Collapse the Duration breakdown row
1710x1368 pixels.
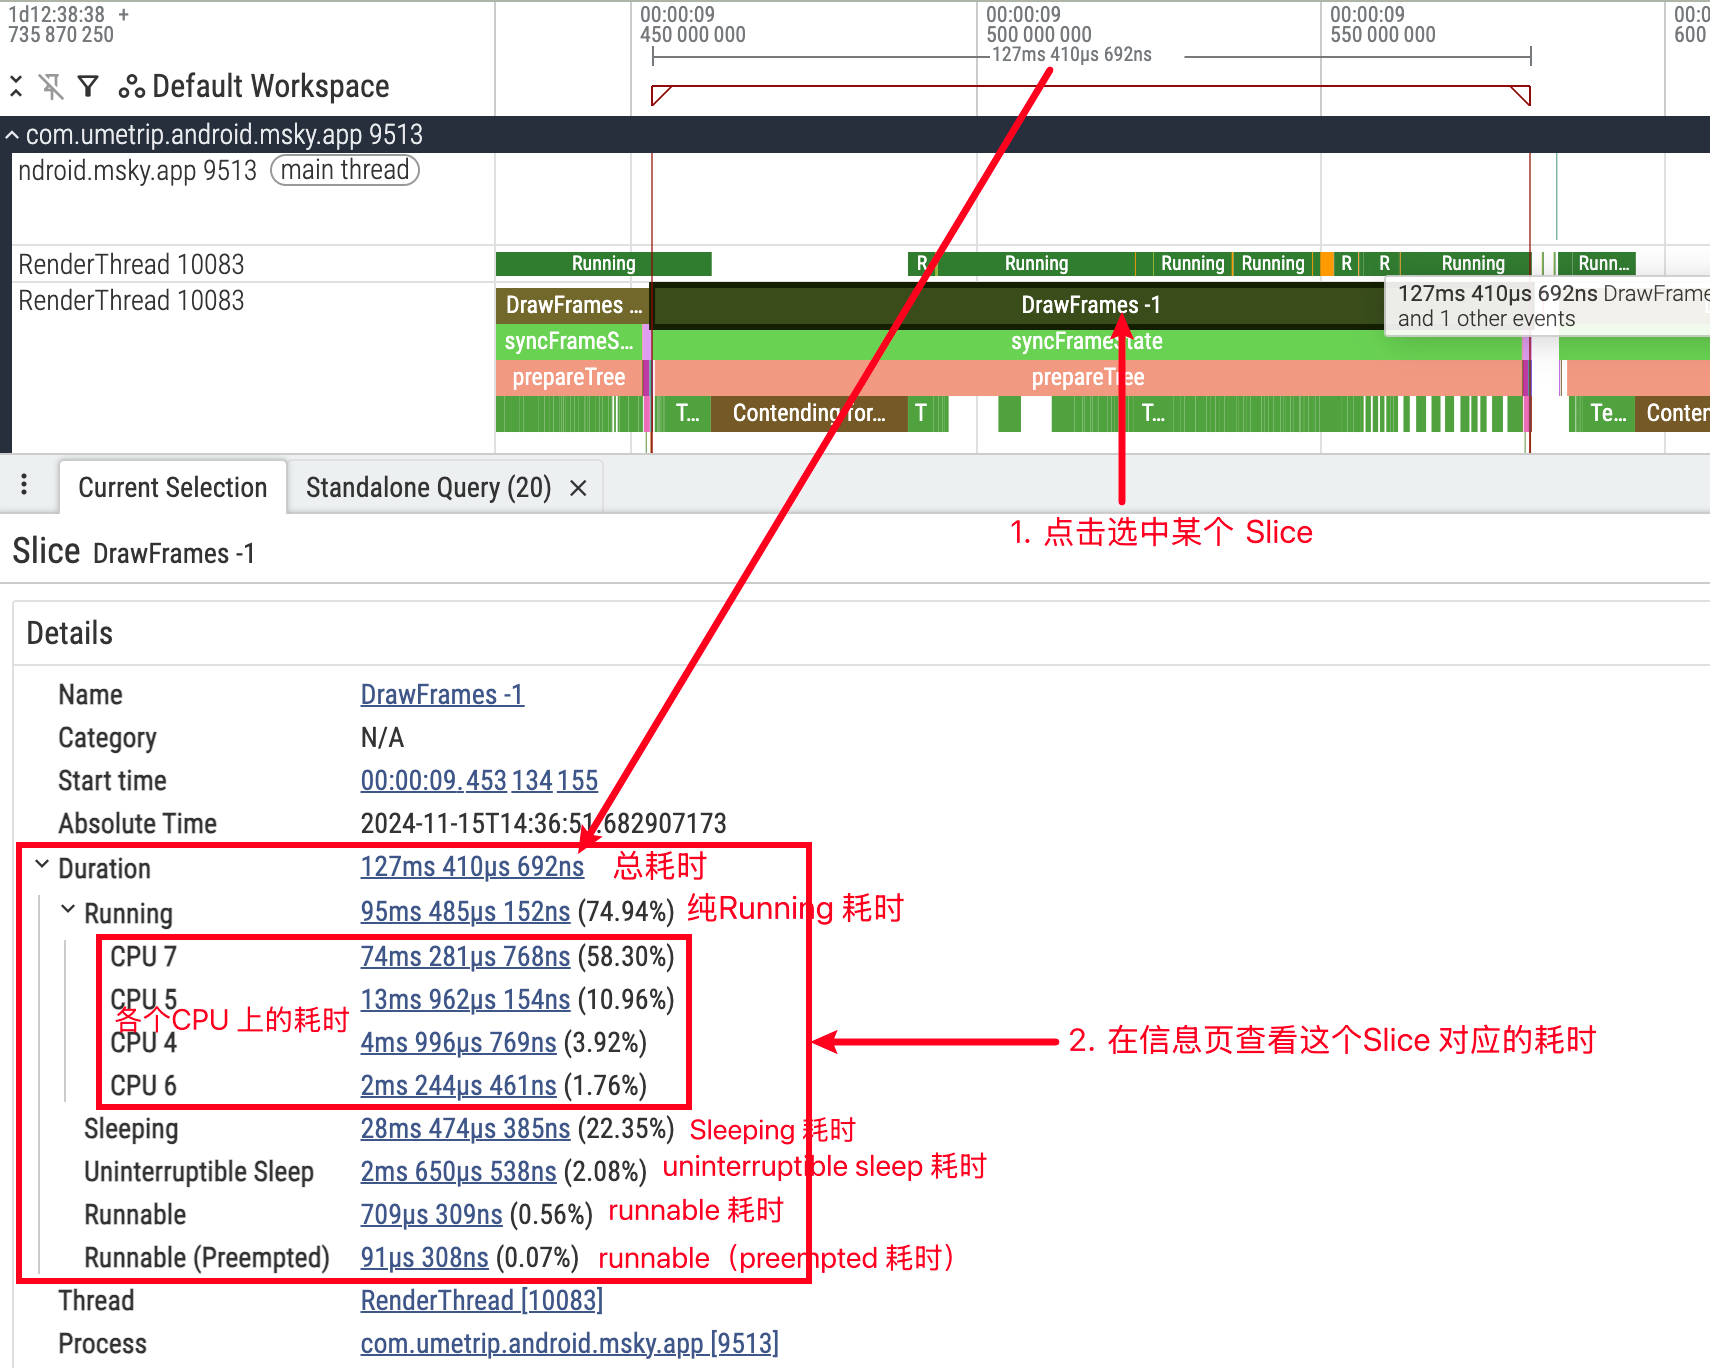[x=42, y=865]
